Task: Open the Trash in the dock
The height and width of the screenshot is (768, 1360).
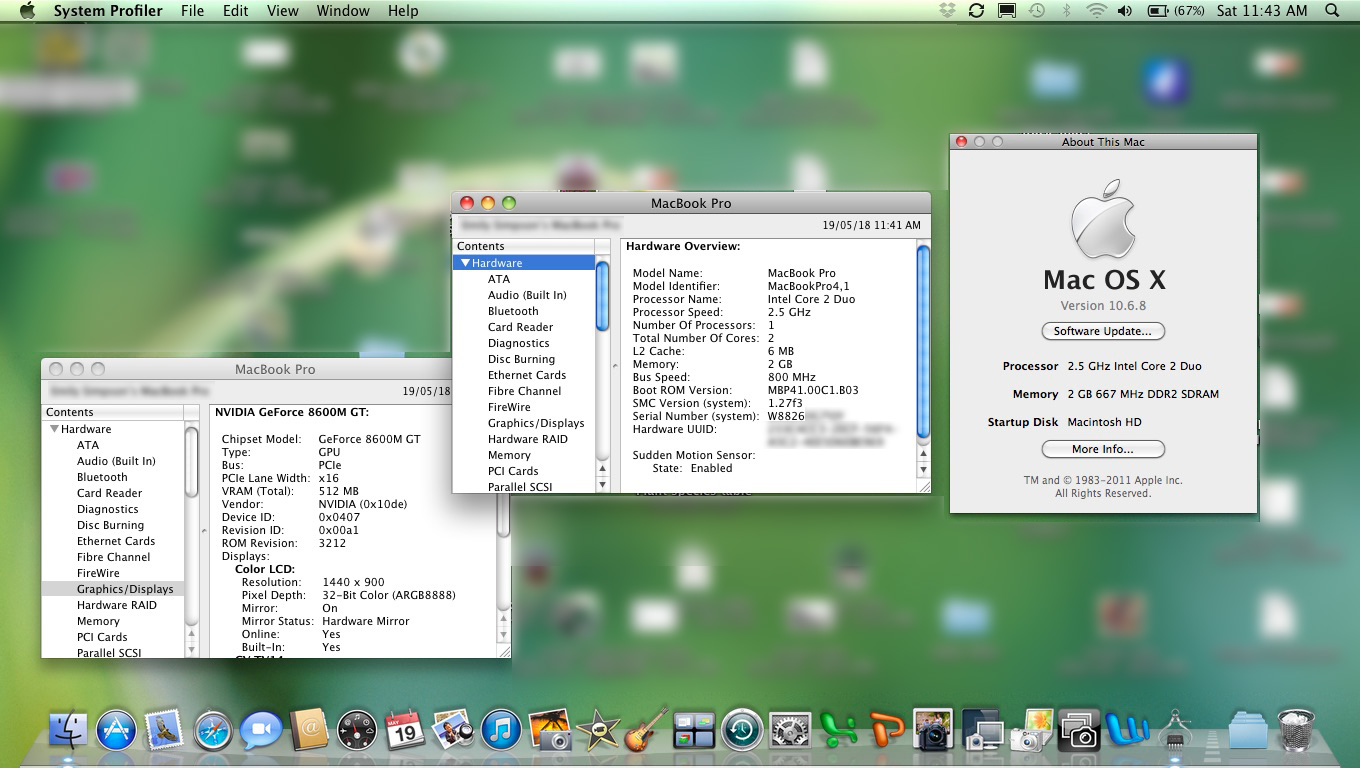Action: (x=1296, y=730)
